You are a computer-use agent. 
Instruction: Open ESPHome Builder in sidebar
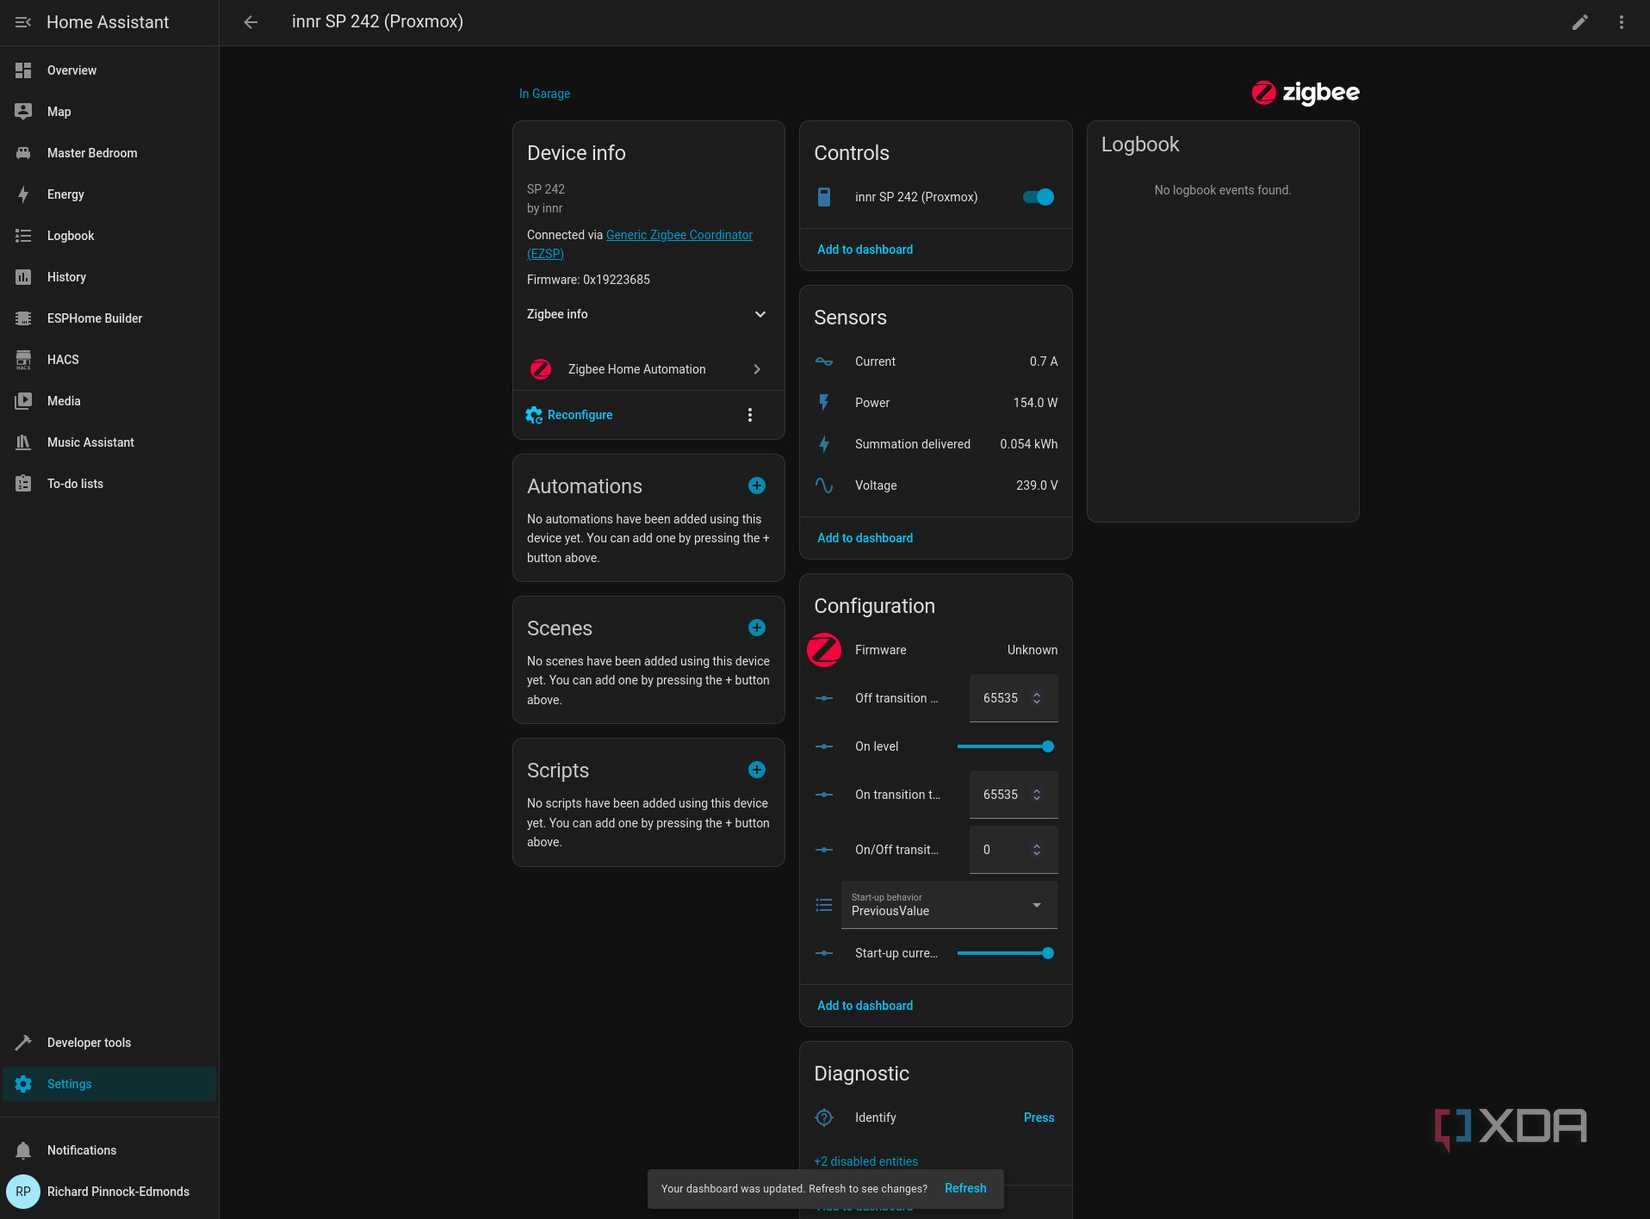[x=94, y=318]
